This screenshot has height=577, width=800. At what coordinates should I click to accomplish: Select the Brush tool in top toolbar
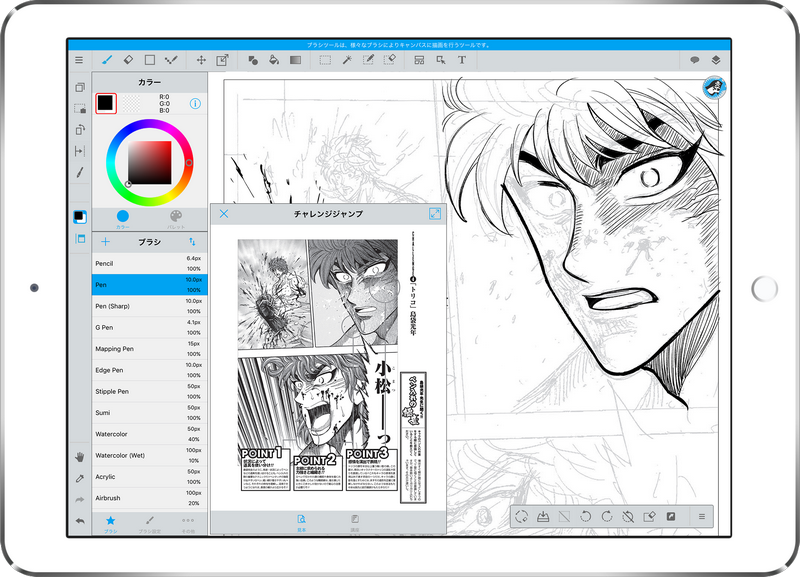(x=107, y=60)
